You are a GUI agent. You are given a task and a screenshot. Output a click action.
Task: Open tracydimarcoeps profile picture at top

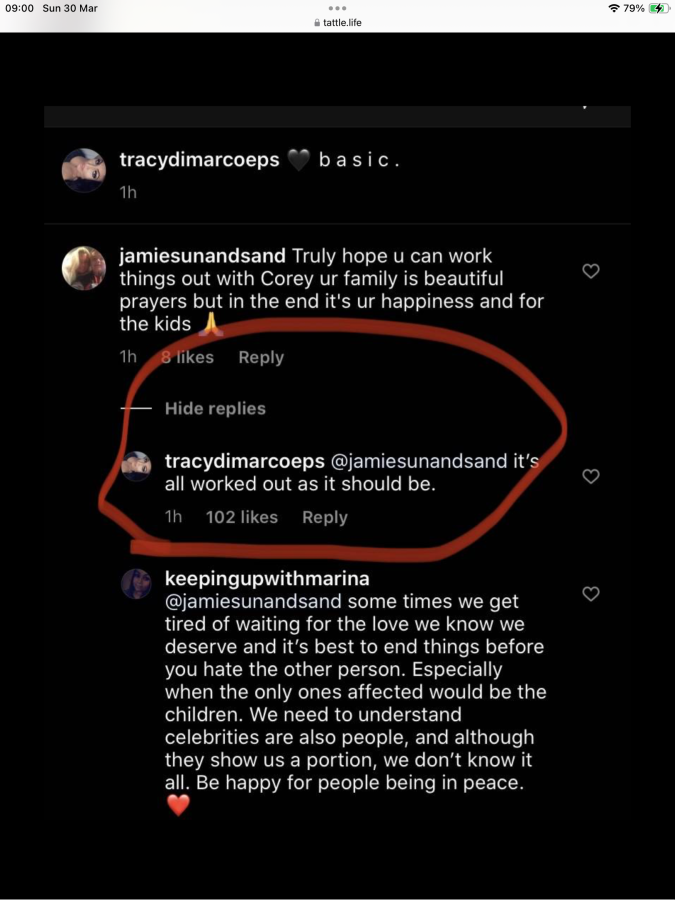pos(84,170)
